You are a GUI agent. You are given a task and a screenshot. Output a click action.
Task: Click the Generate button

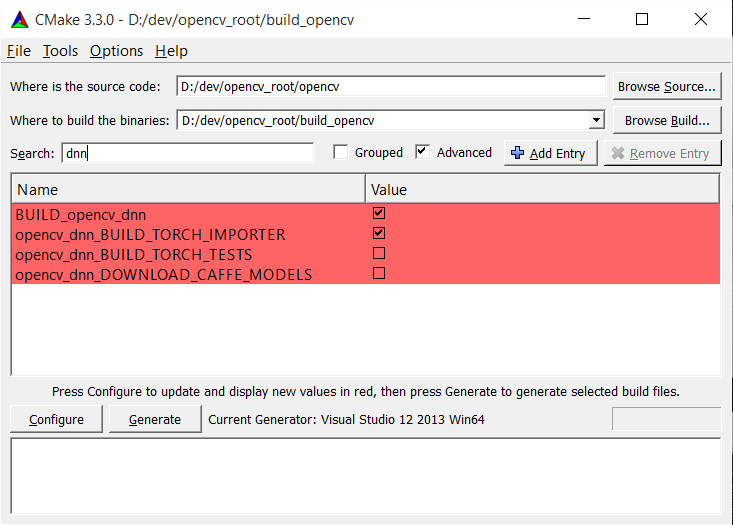(155, 419)
